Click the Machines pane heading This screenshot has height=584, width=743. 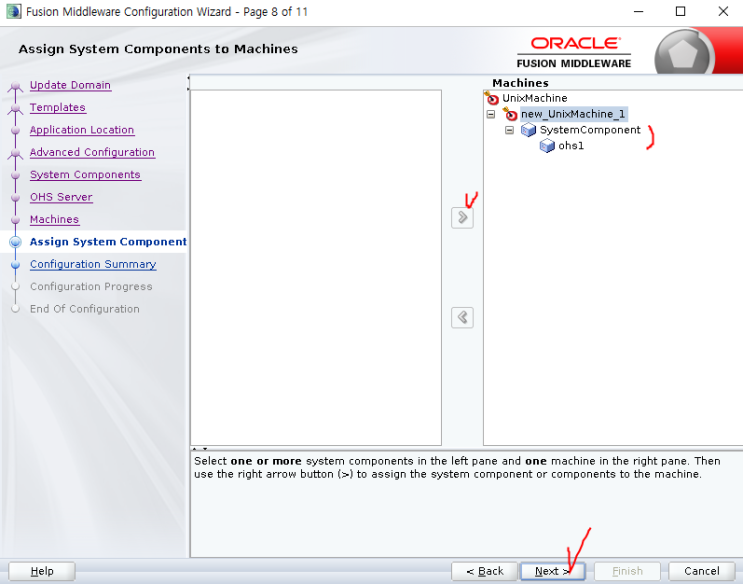pos(520,83)
